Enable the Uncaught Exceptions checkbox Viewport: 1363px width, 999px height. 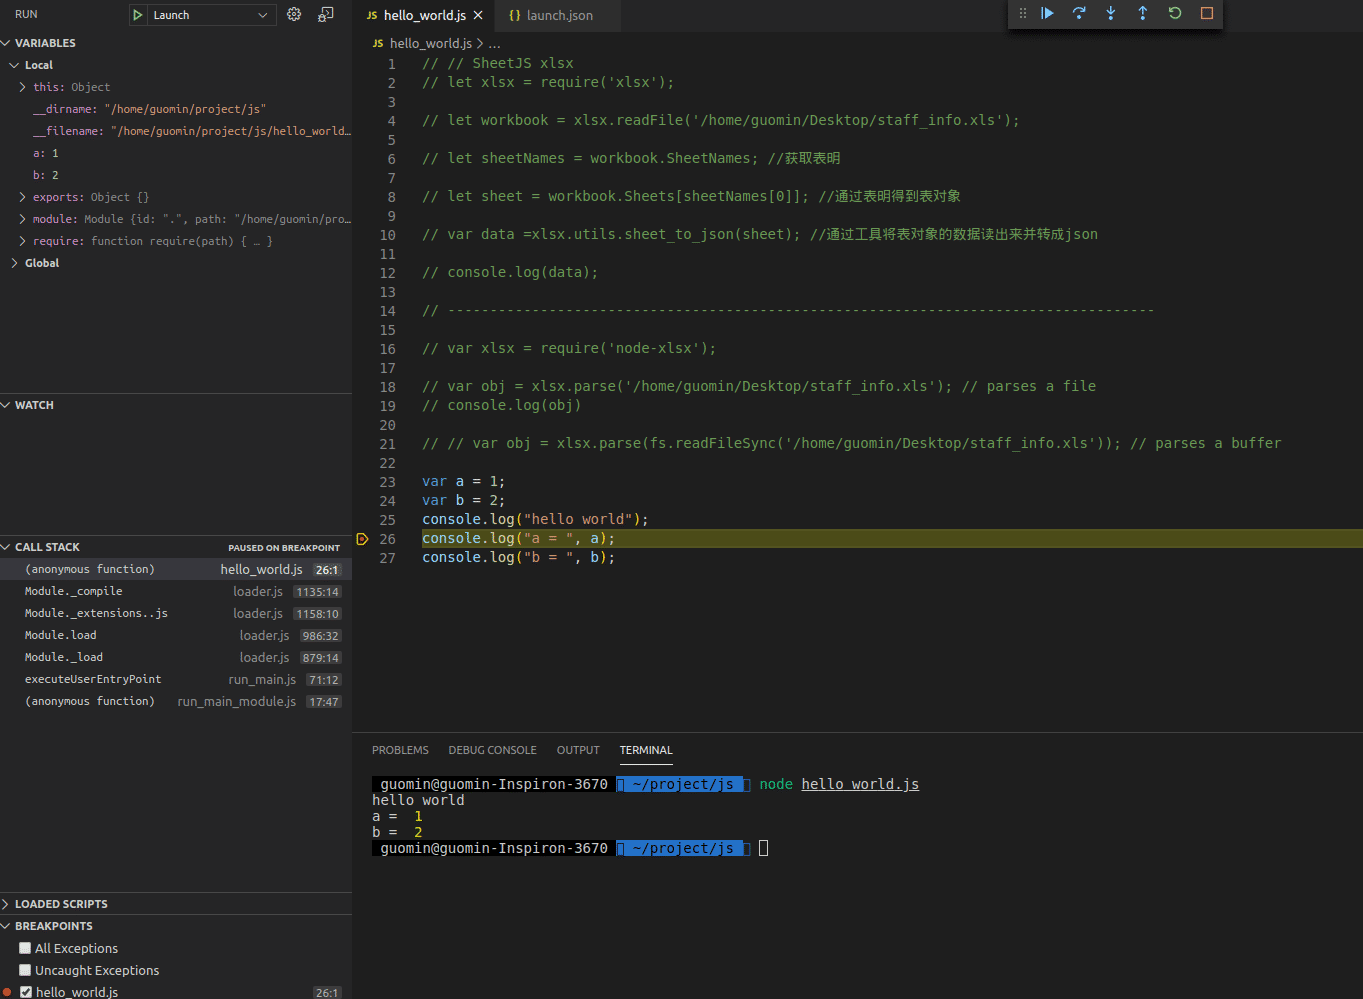click(24, 970)
